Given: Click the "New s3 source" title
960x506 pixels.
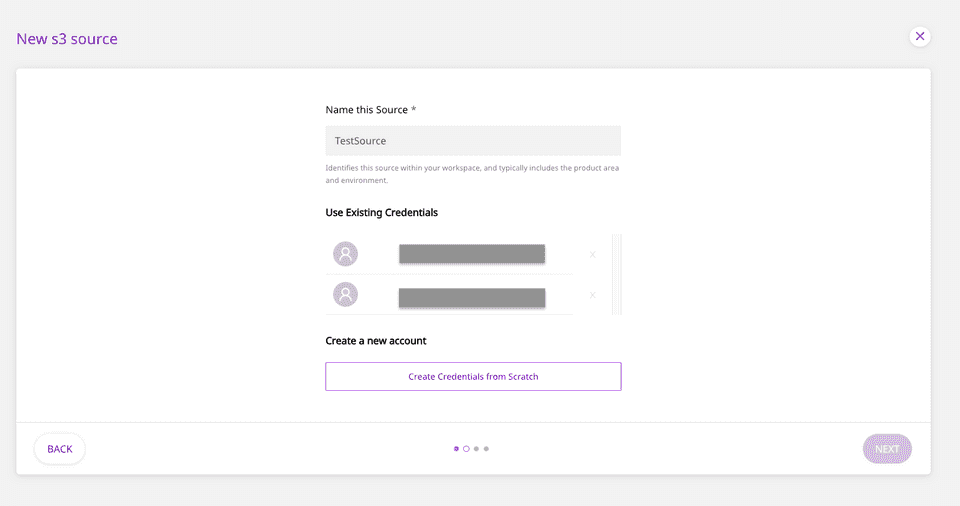Looking at the screenshot, I should (67, 39).
